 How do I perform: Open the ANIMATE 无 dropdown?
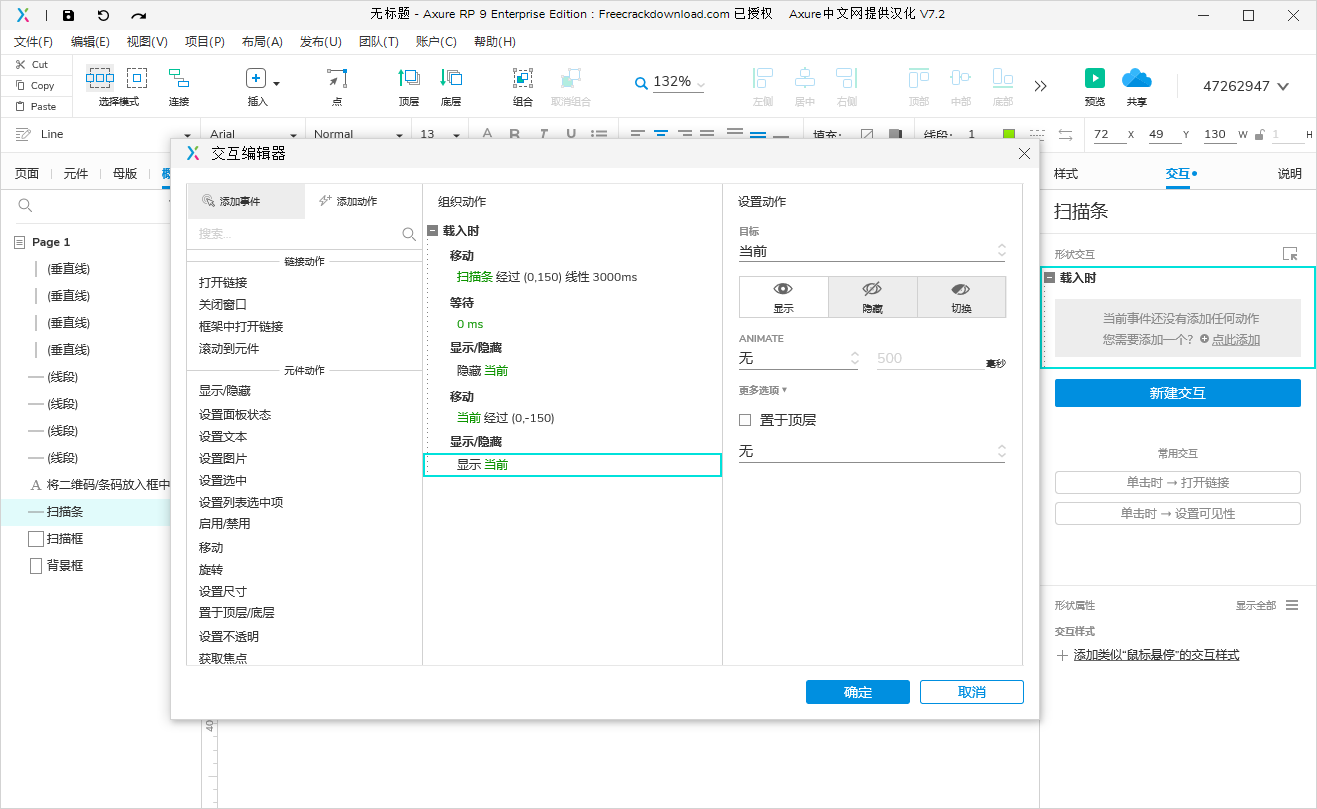798,358
